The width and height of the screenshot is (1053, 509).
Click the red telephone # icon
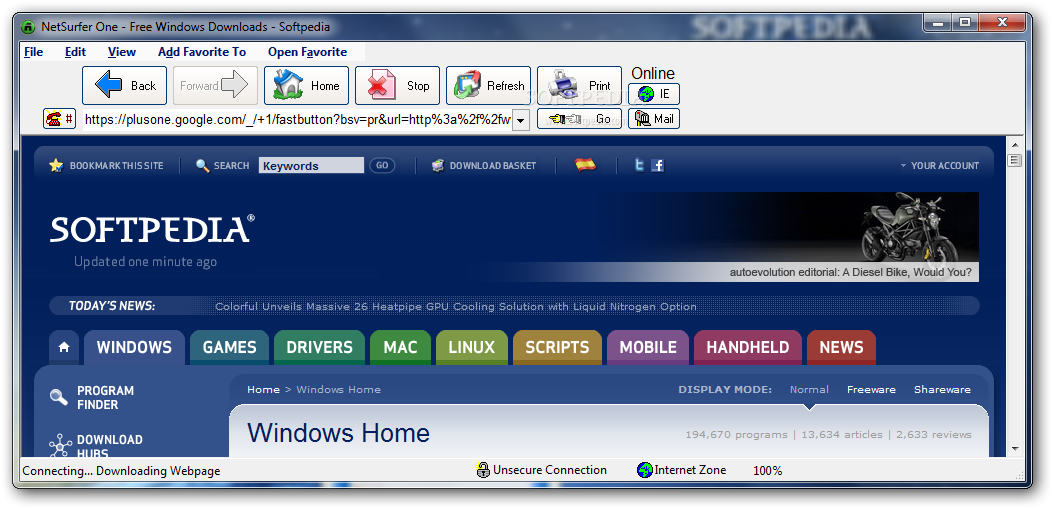(x=59, y=119)
